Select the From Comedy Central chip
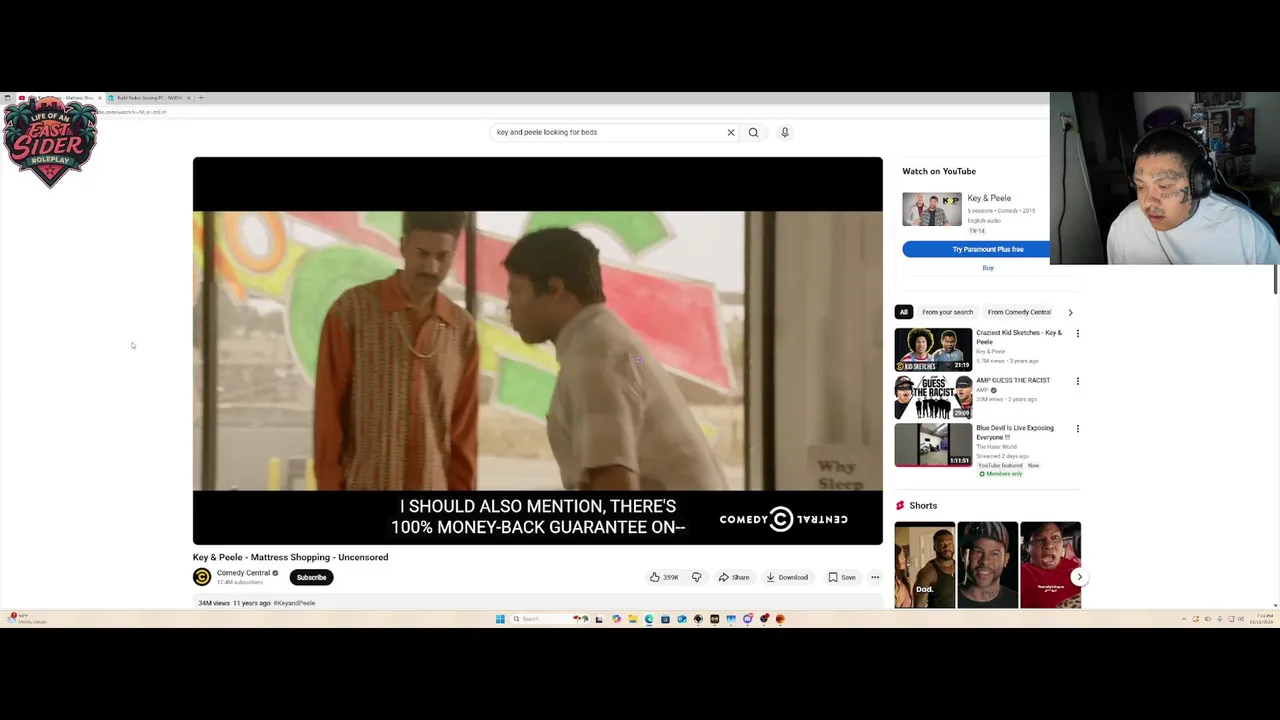Image resolution: width=1280 pixels, height=720 pixels. (x=1019, y=312)
